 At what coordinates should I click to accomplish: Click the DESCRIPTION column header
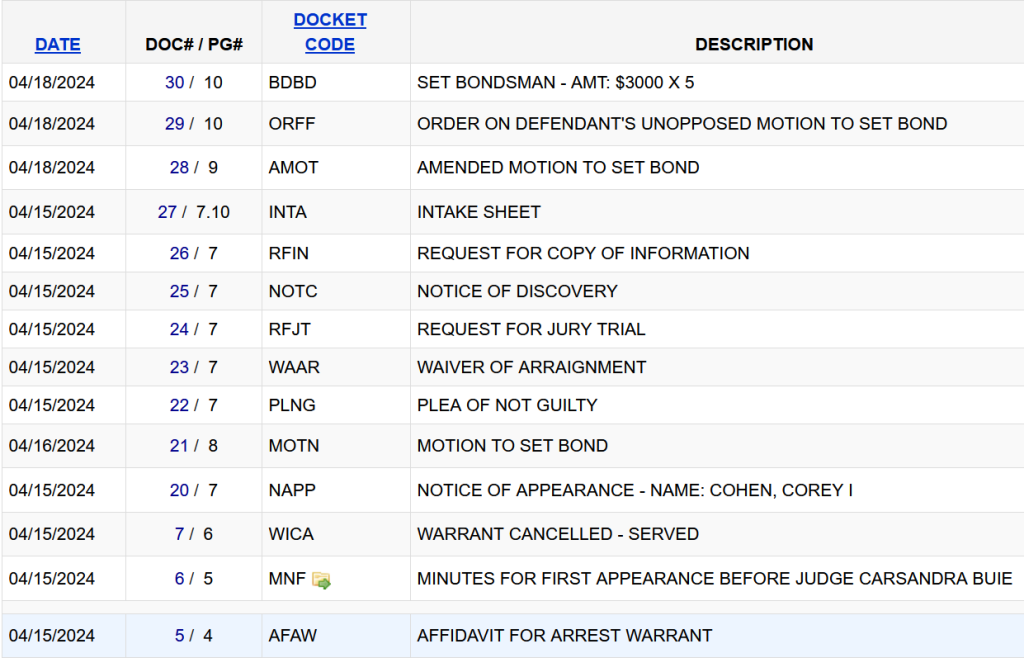coord(754,45)
